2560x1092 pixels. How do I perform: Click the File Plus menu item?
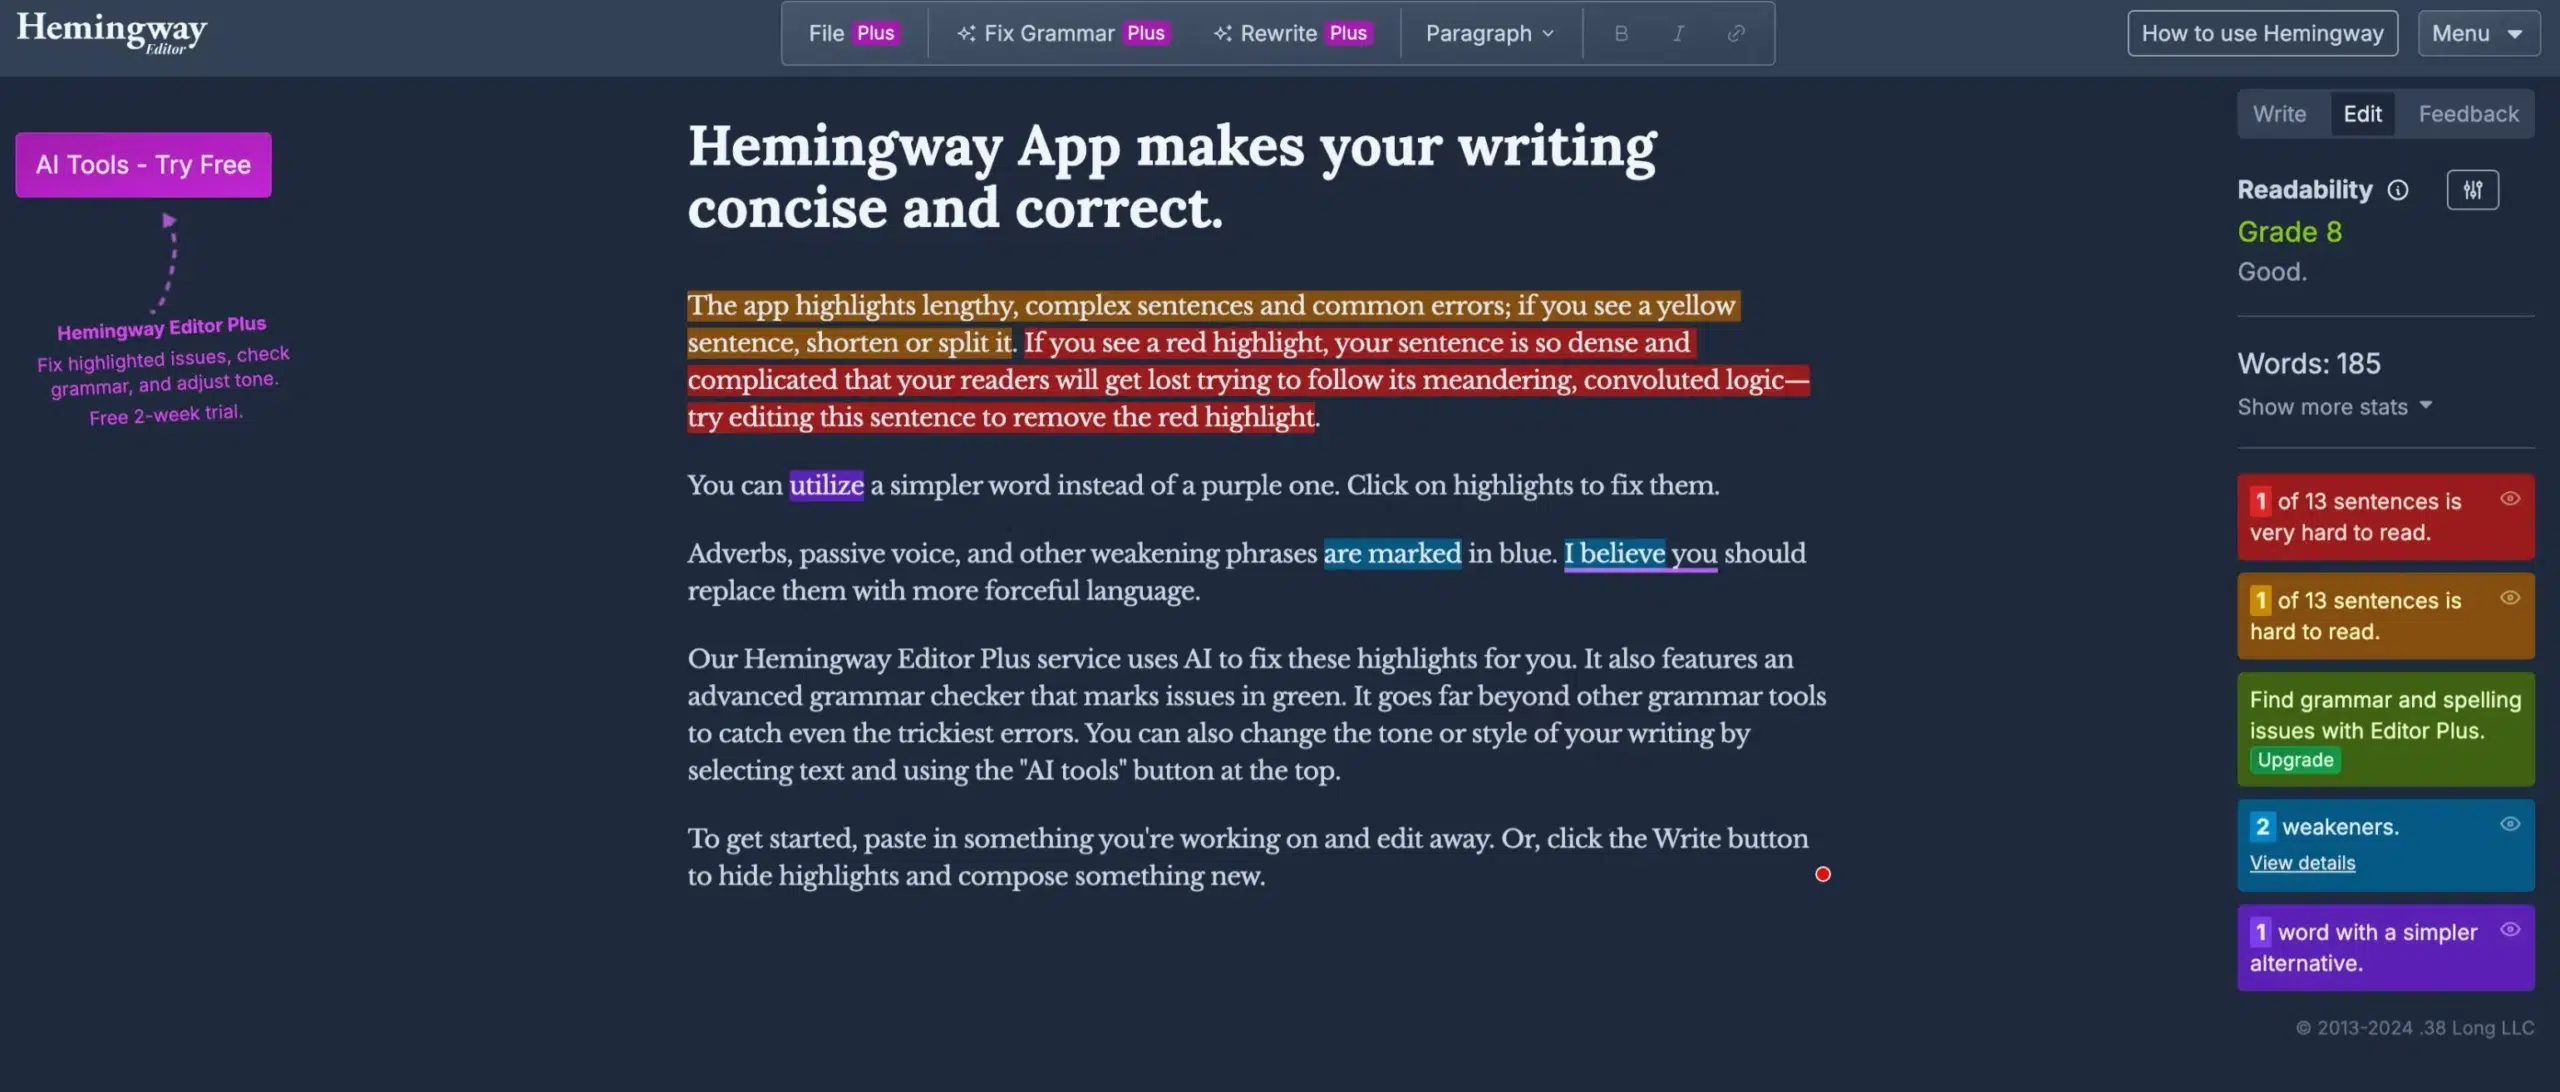(x=852, y=31)
